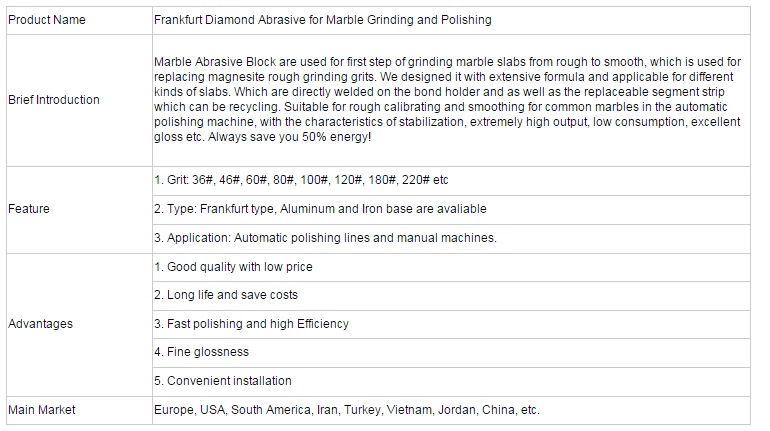Select "Good quality with low price" row
Screen dimensions: 770x431
(x=233, y=267)
